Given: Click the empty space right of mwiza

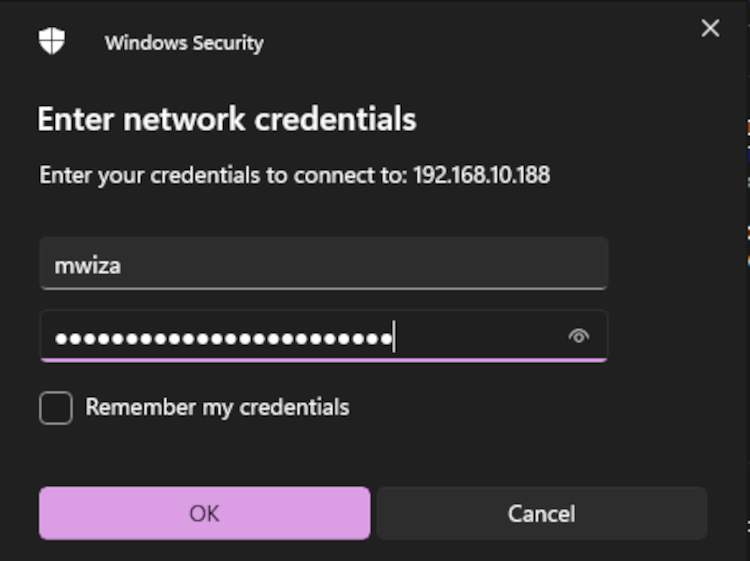Looking at the screenshot, I should (364, 264).
